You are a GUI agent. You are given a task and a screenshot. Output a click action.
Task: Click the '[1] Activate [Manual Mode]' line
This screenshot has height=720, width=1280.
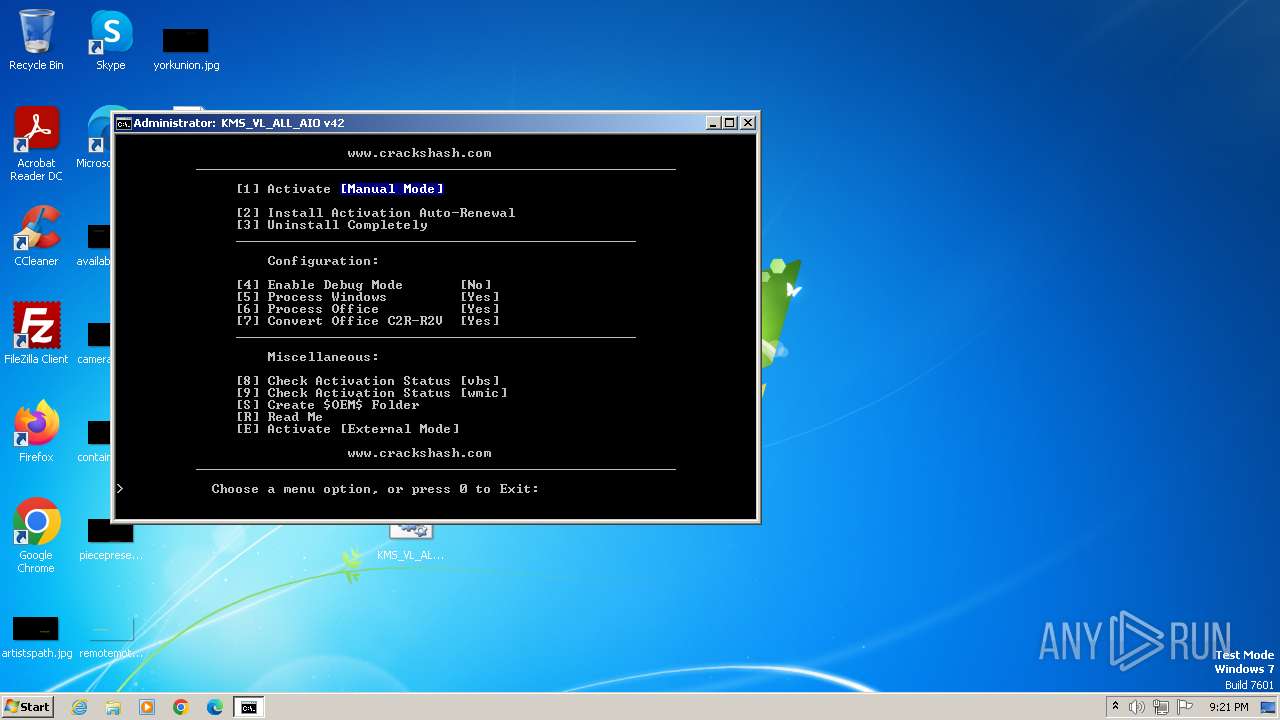point(340,189)
